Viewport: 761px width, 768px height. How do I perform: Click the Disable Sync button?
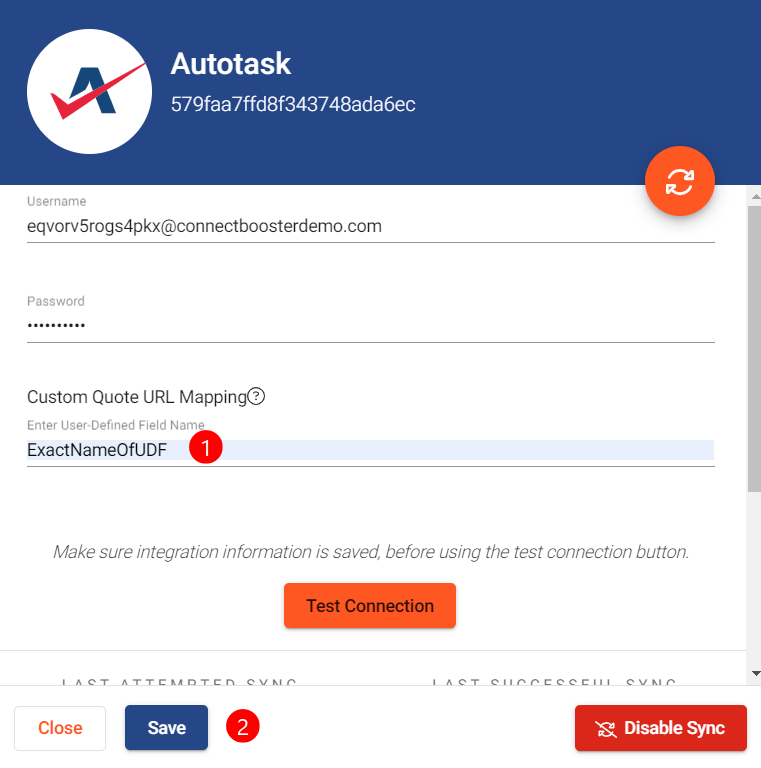[x=661, y=728]
